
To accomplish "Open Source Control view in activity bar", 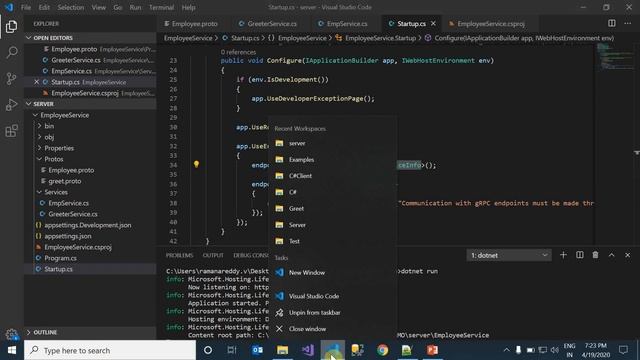I will (11, 78).
